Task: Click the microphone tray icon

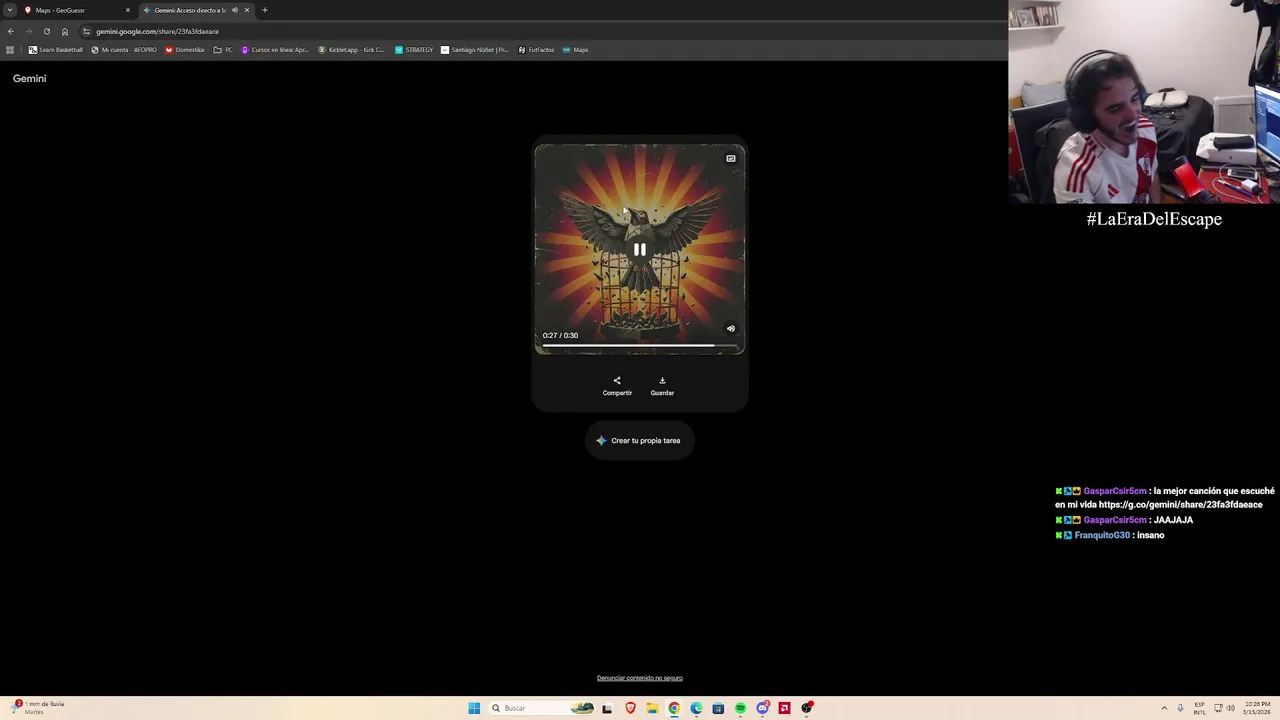Action: click(1180, 708)
